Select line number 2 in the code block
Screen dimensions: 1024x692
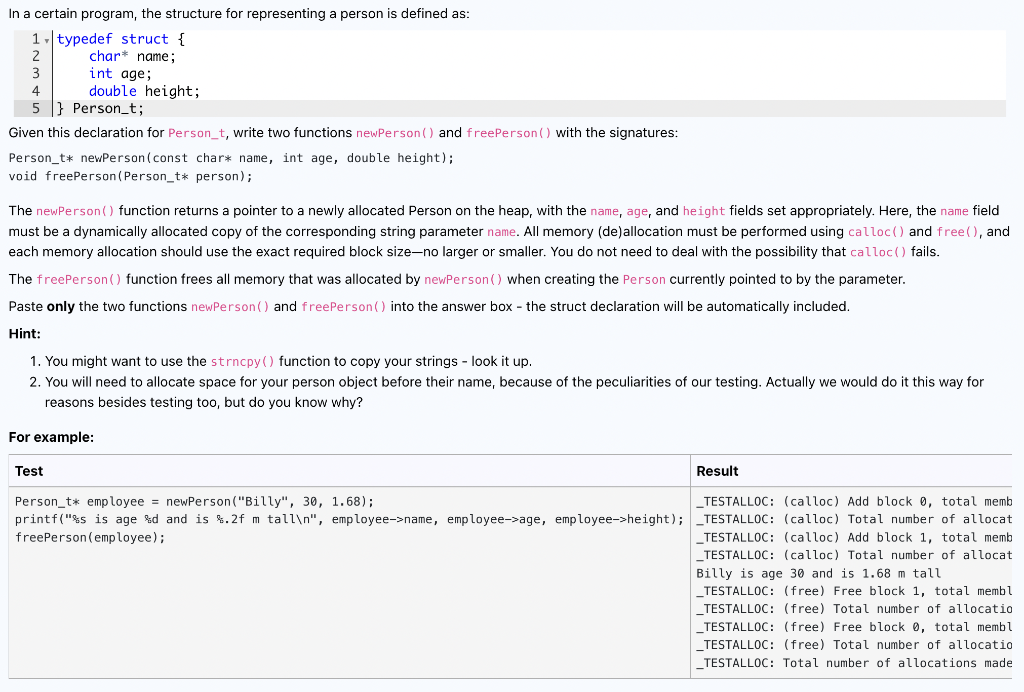tap(35, 56)
